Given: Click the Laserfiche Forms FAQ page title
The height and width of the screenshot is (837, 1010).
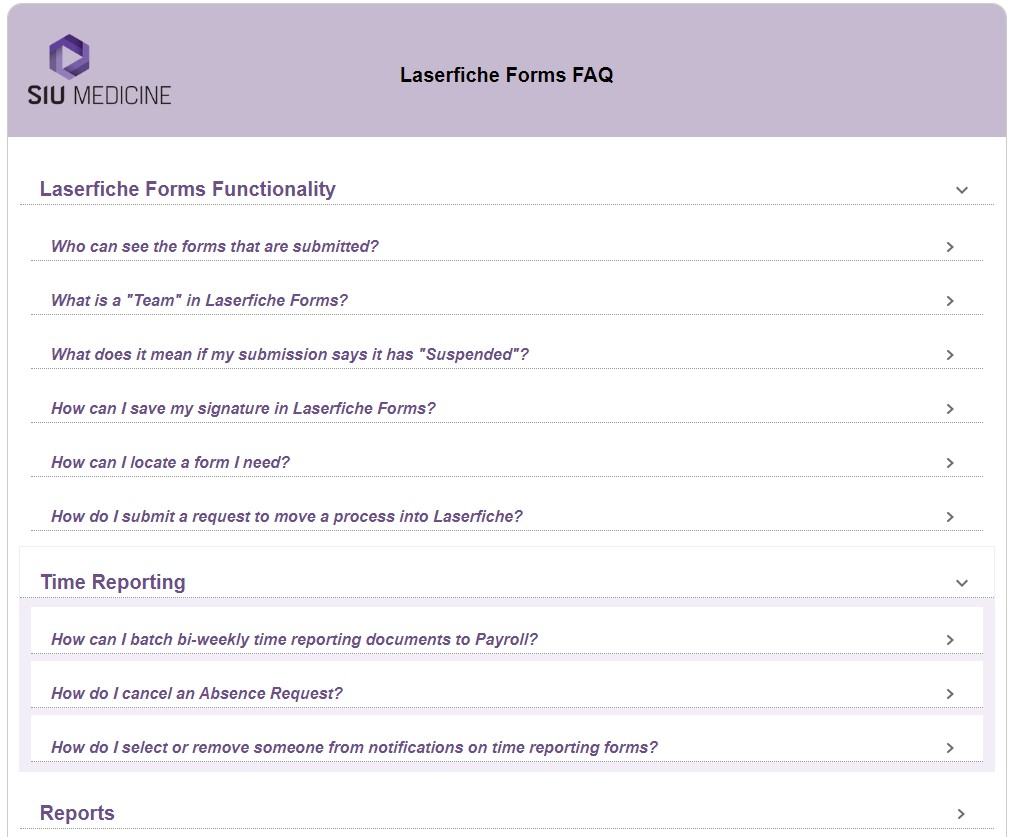Looking at the screenshot, I should click(506, 75).
